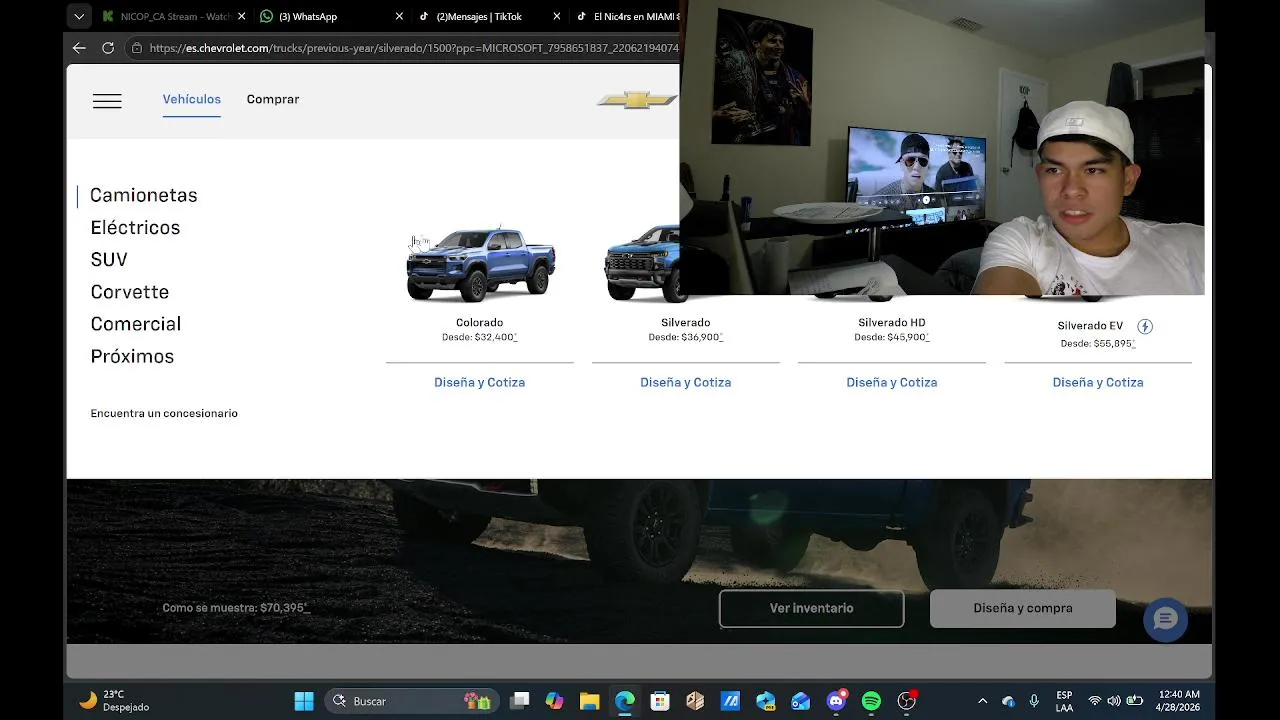The width and height of the screenshot is (1280, 720).
Task: Click the microphone tray icon
Action: click(1034, 701)
